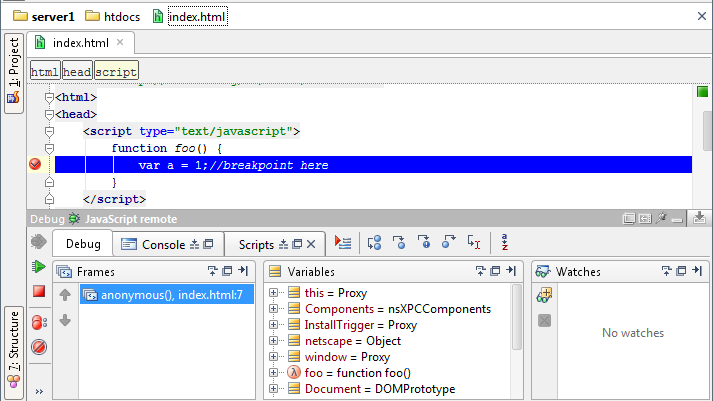The height and width of the screenshot is (401, 713).
Task: Collapse the <head> code fold
Action: [49, 114]
